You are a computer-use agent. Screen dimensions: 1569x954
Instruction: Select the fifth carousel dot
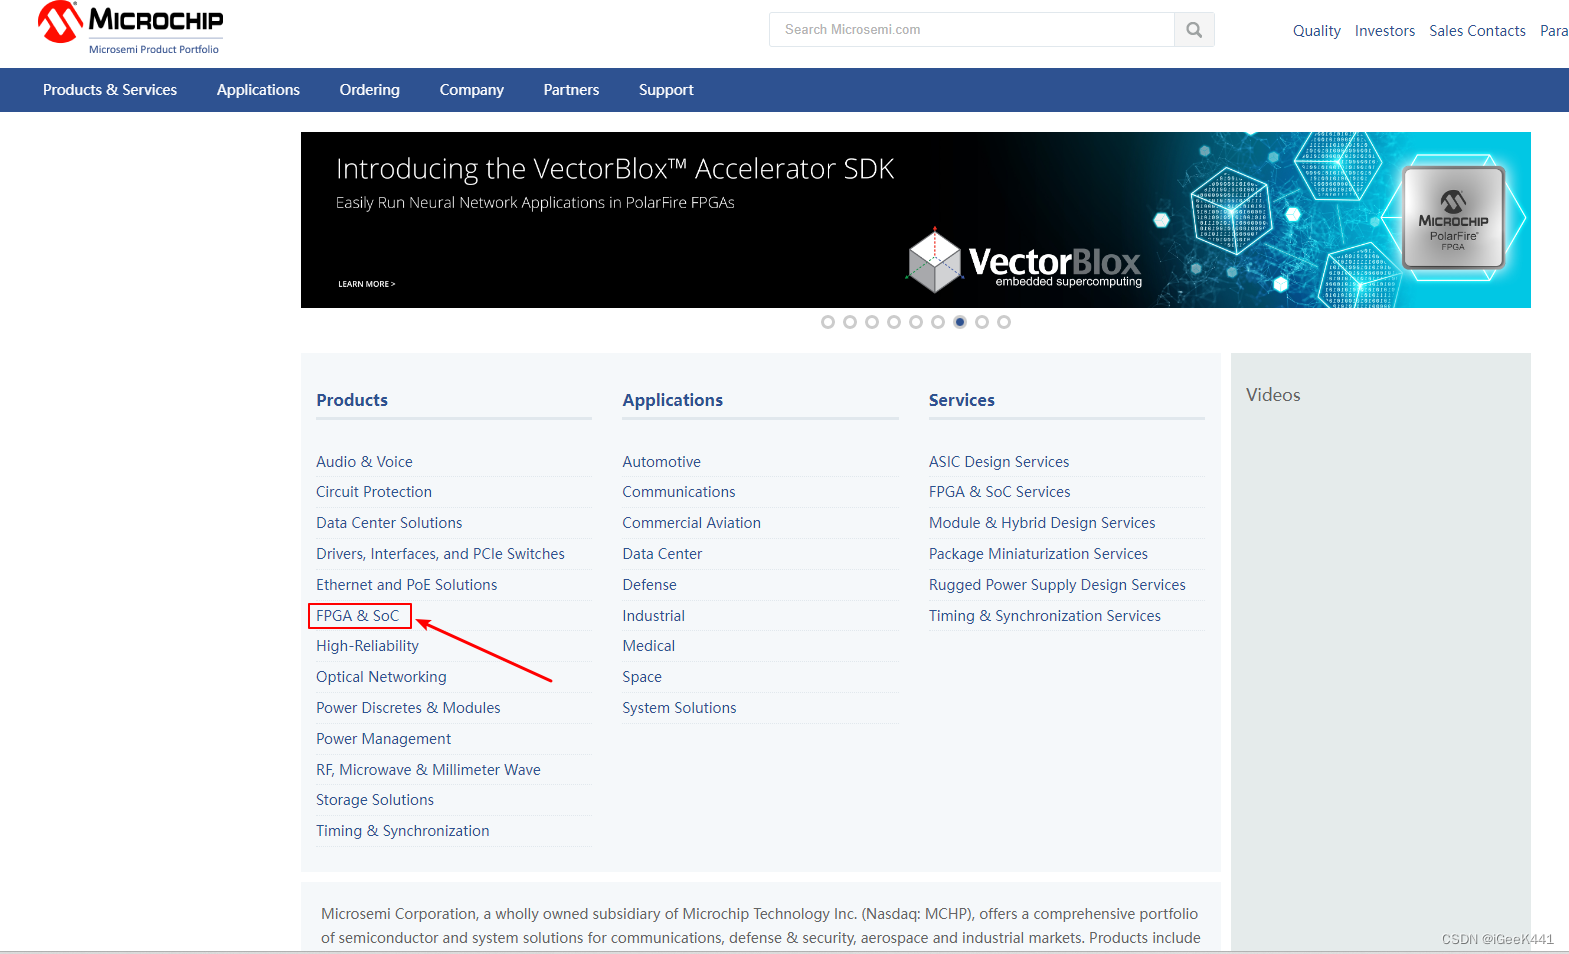(916, 322)
